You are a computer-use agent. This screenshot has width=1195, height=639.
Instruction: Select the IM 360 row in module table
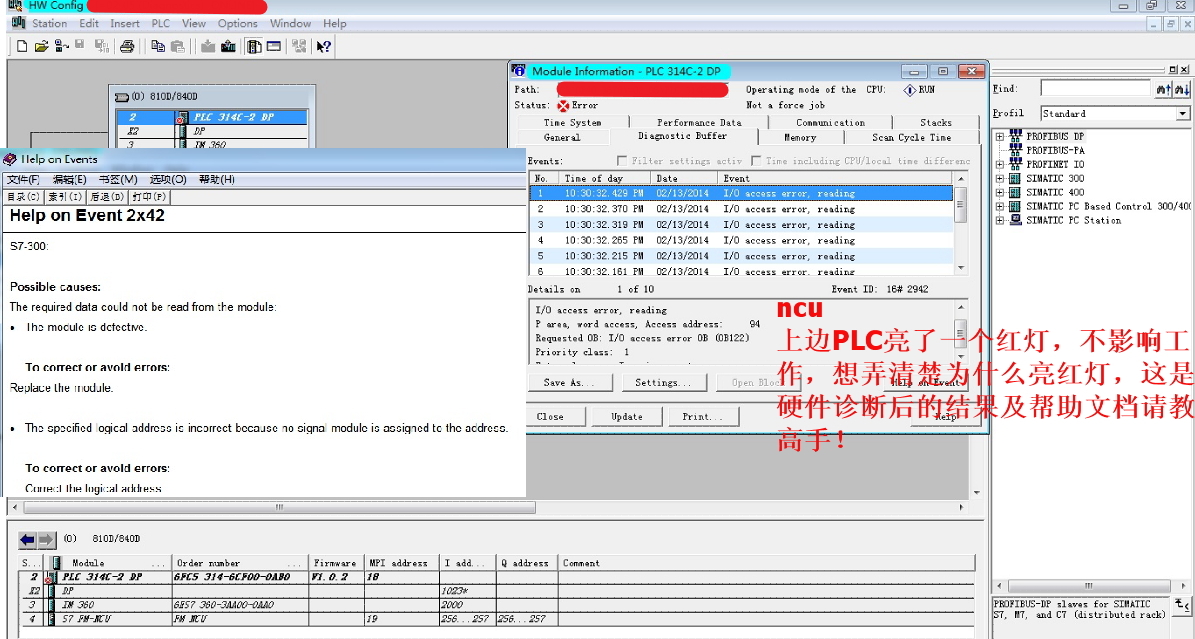point(497,605)
